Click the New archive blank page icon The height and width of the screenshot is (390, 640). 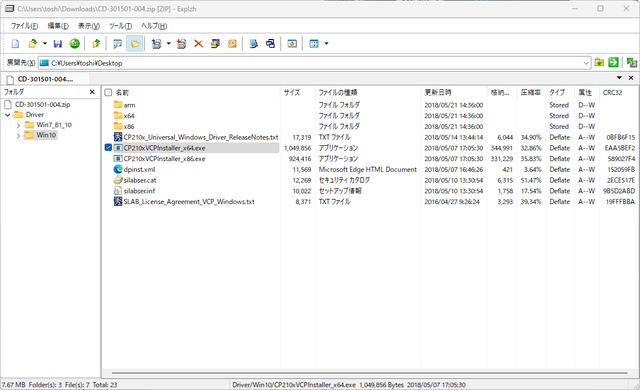[15, 44]
